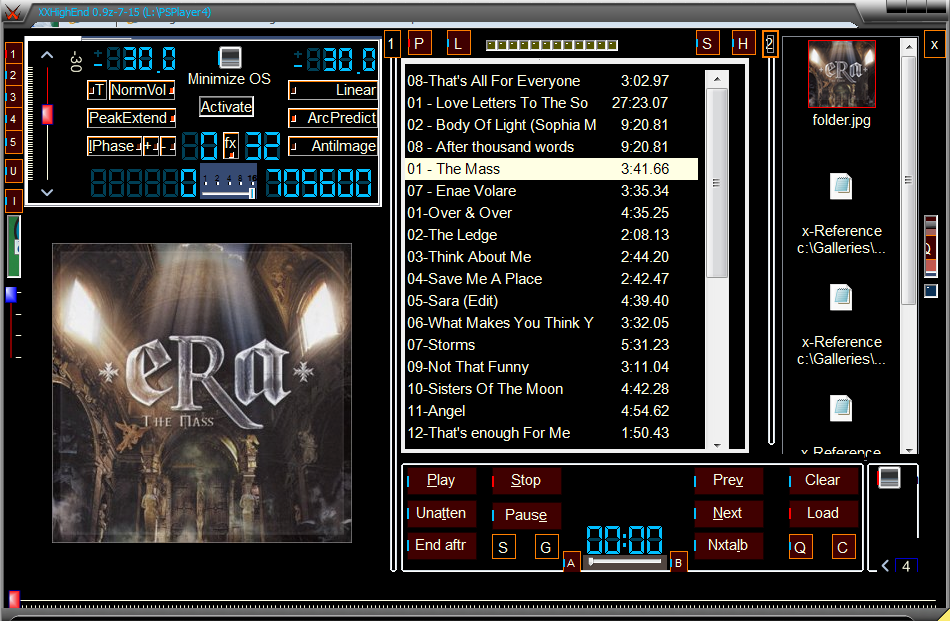Set loop marker B
Viewport: 950px width, 621px height.
(x=679, y=563)
